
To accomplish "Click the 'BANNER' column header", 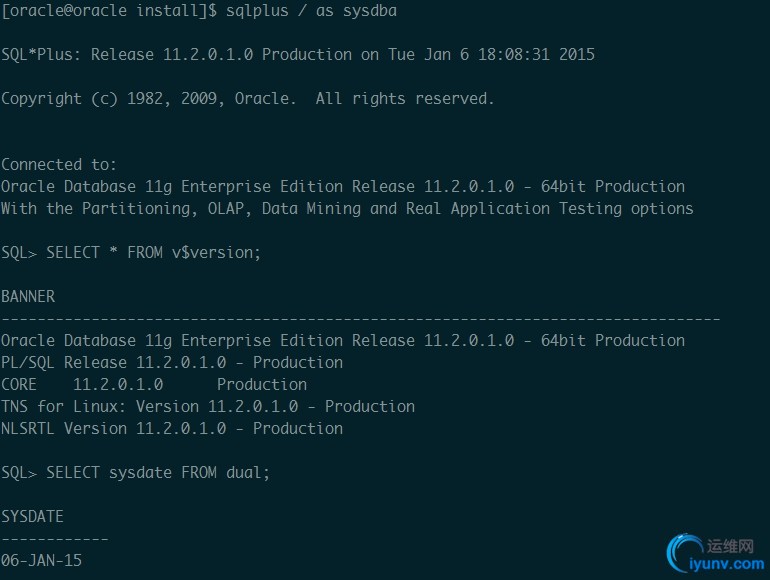I will (28, 297).
